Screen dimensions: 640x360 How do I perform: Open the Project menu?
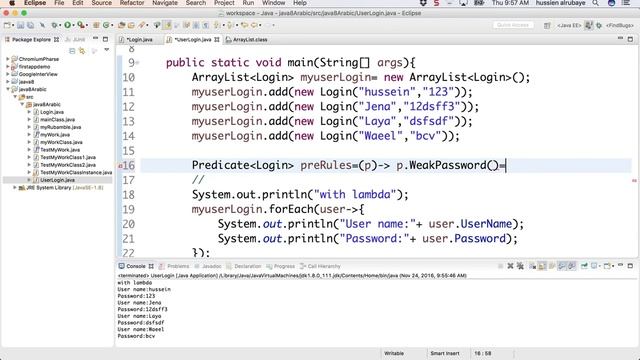coord(224,3)
